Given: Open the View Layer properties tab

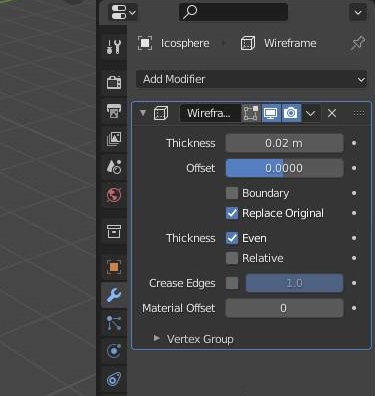Looking at the screenshot, I should point(114,138).
